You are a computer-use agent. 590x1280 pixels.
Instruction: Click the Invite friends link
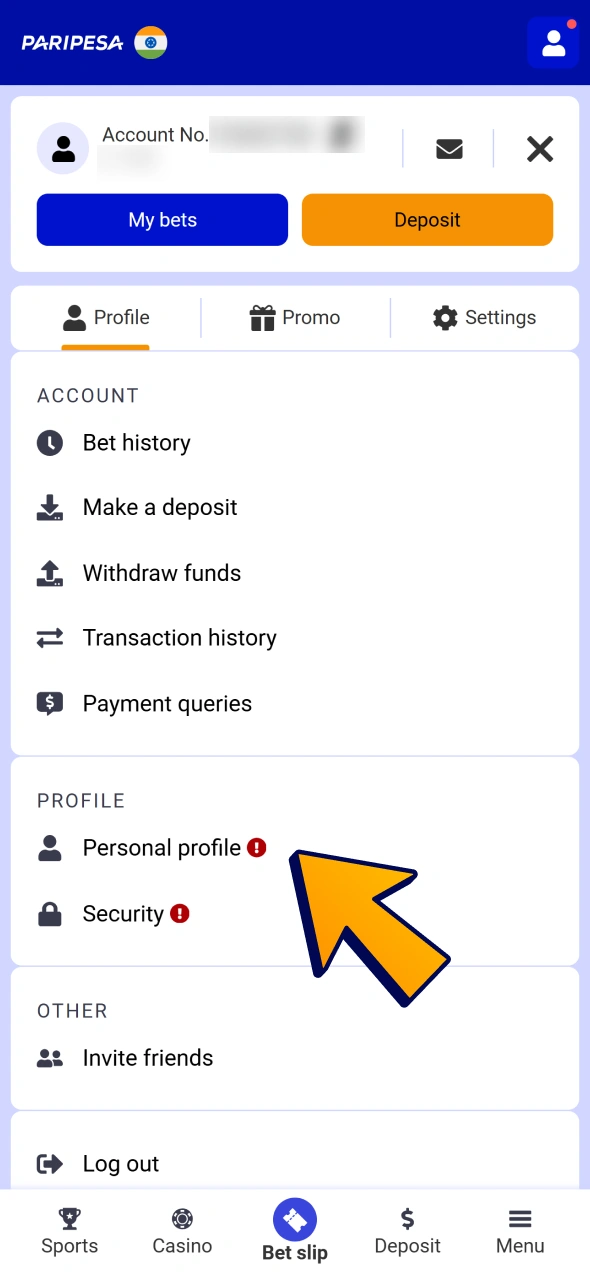point(147,1058)
